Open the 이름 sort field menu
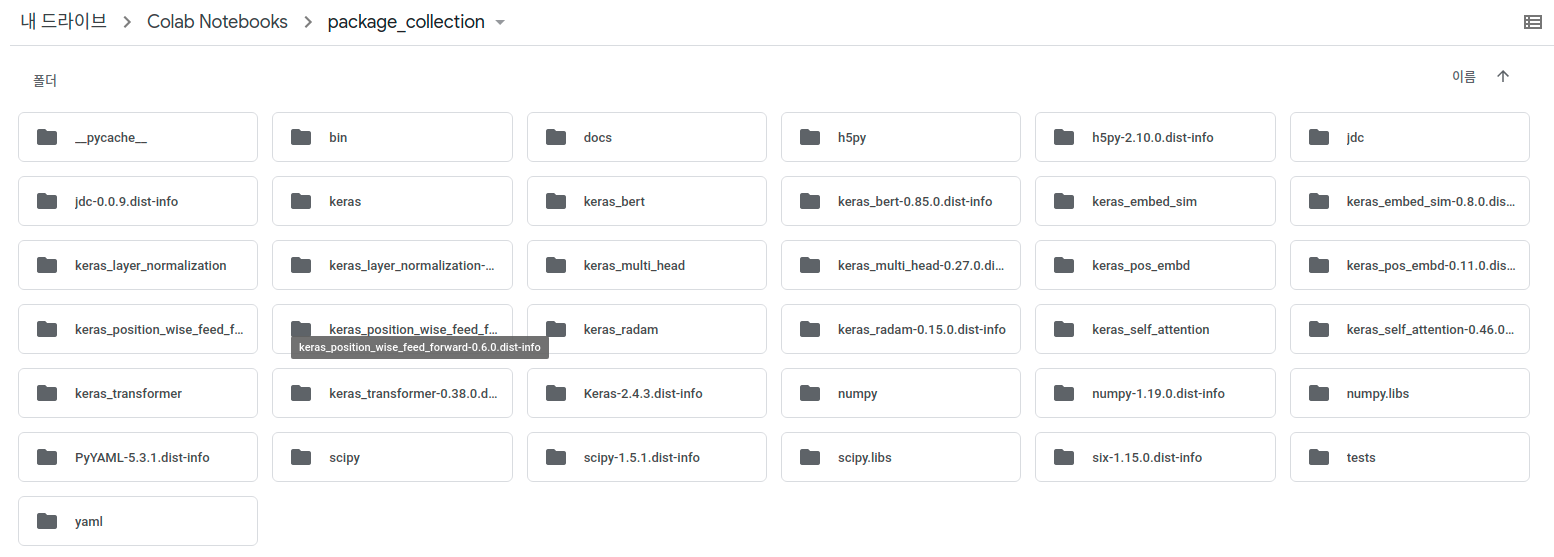The width and height of the screenshot is (1554, 557). 1463,76
